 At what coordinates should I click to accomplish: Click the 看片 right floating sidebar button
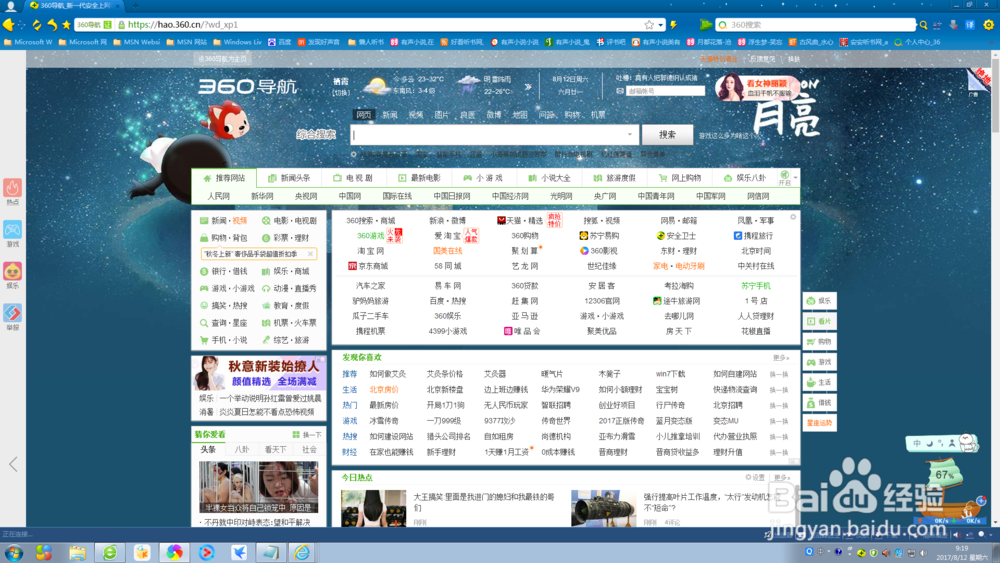(x=820, y=321)
